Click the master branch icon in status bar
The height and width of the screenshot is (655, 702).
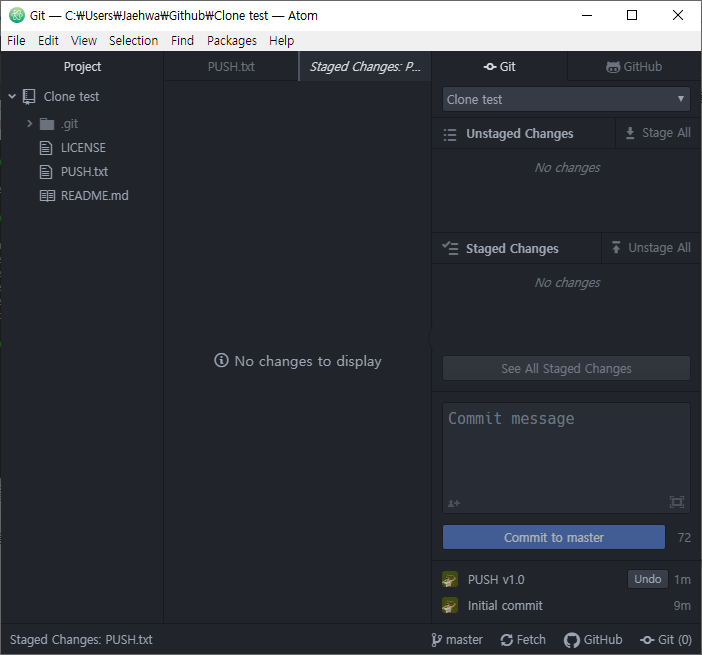point(436,640)
